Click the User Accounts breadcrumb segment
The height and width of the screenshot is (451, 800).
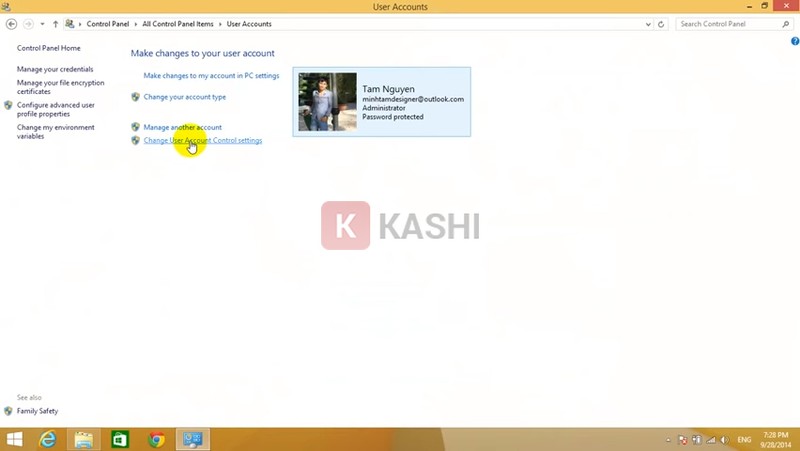click(249, 24)
